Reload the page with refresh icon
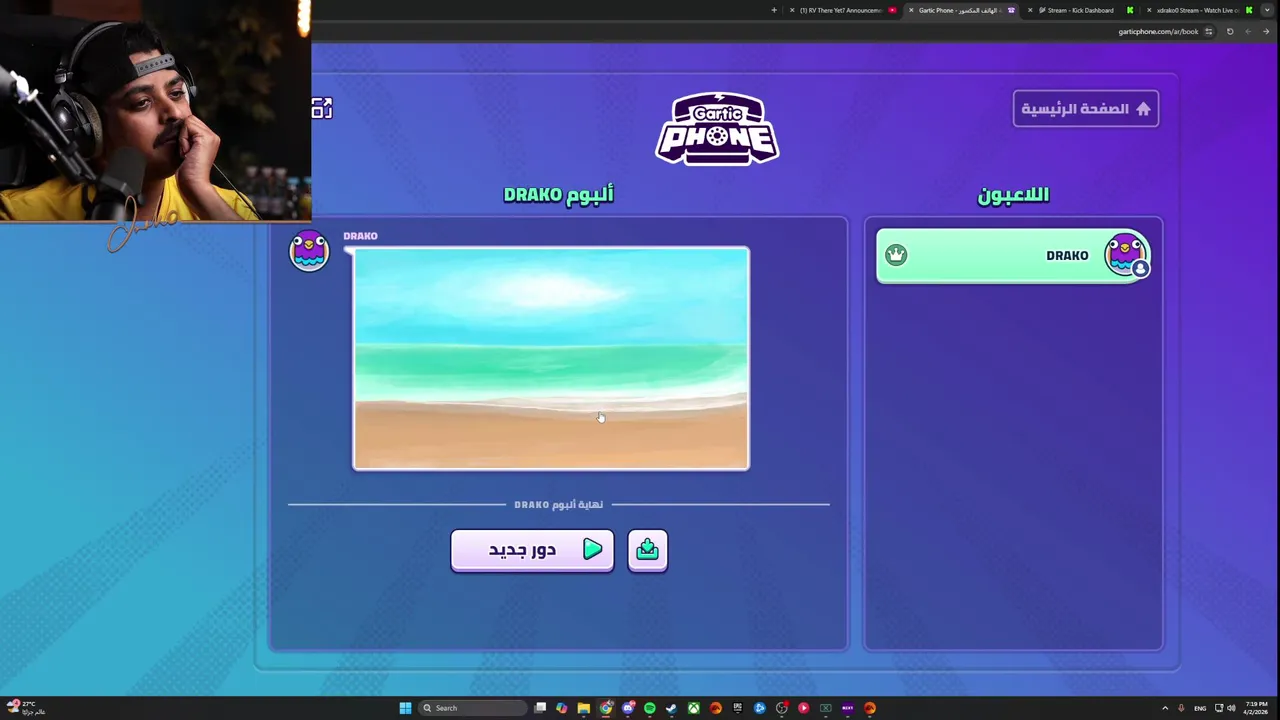The height and width of the screenshot is (720, 1280). coord(1230,31)
